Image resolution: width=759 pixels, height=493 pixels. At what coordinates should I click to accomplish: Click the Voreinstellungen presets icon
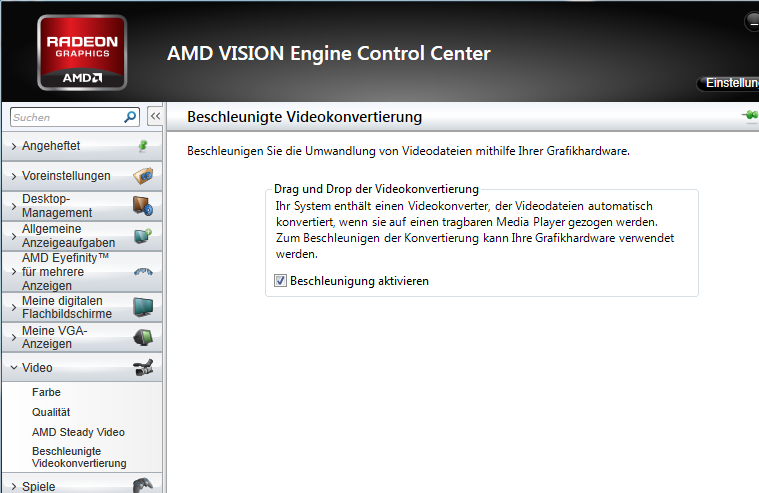click(x=143, y=176)
